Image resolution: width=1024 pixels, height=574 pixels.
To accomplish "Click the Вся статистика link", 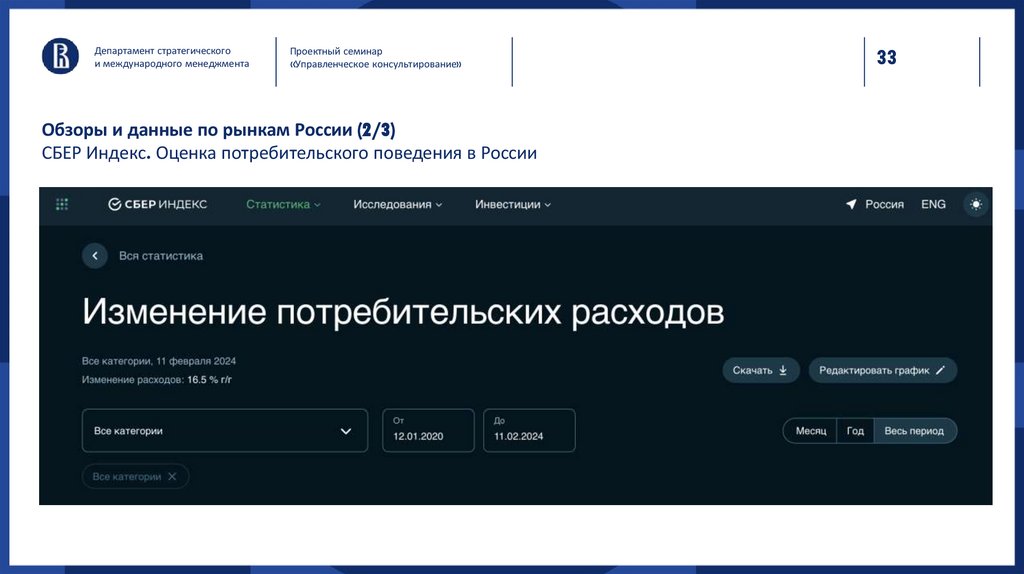I will point(161,256).
